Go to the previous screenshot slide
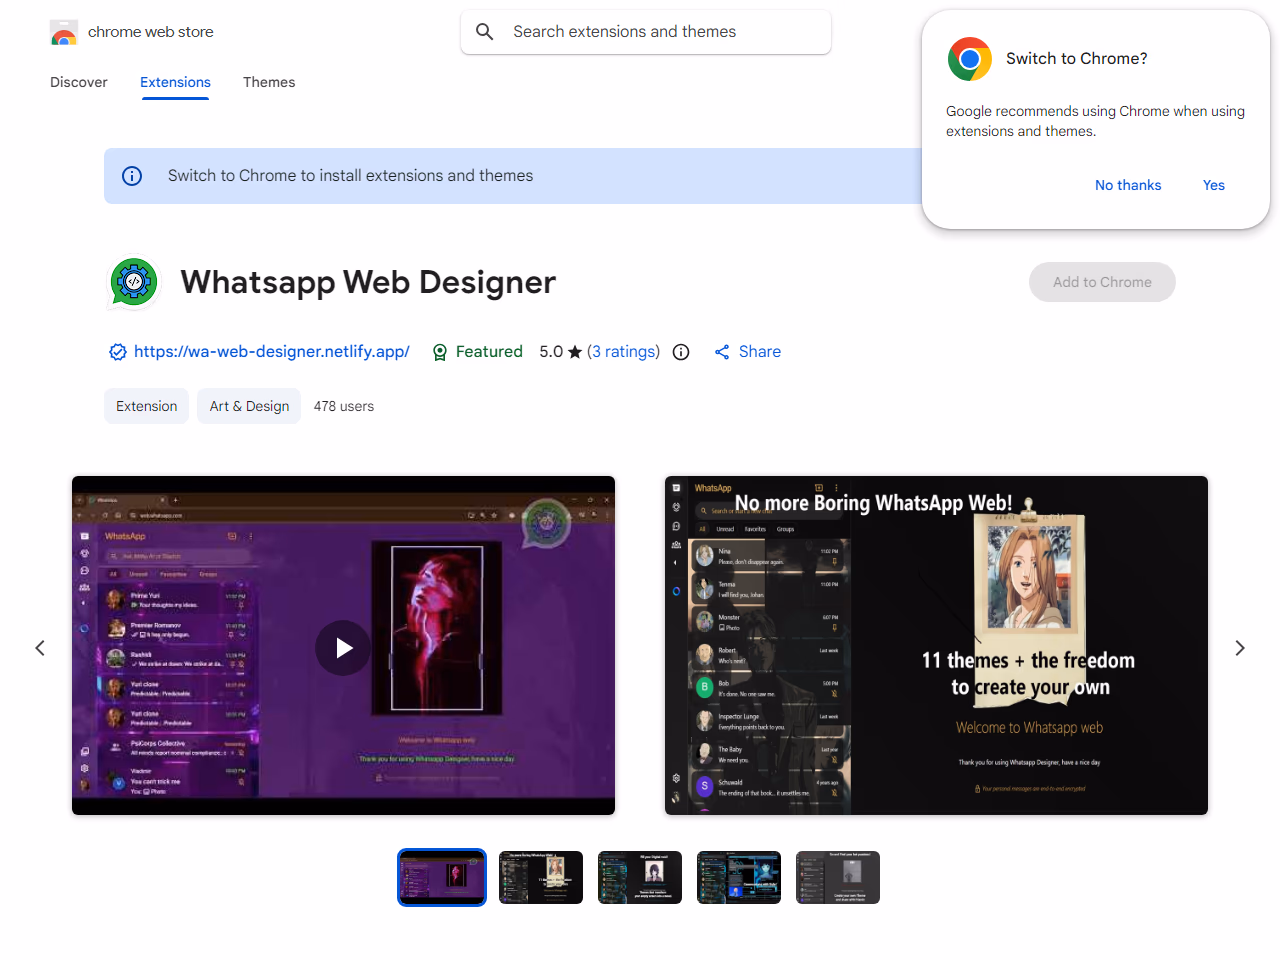The width and height of the screenshot is (1280, 960). coord(40,648)
